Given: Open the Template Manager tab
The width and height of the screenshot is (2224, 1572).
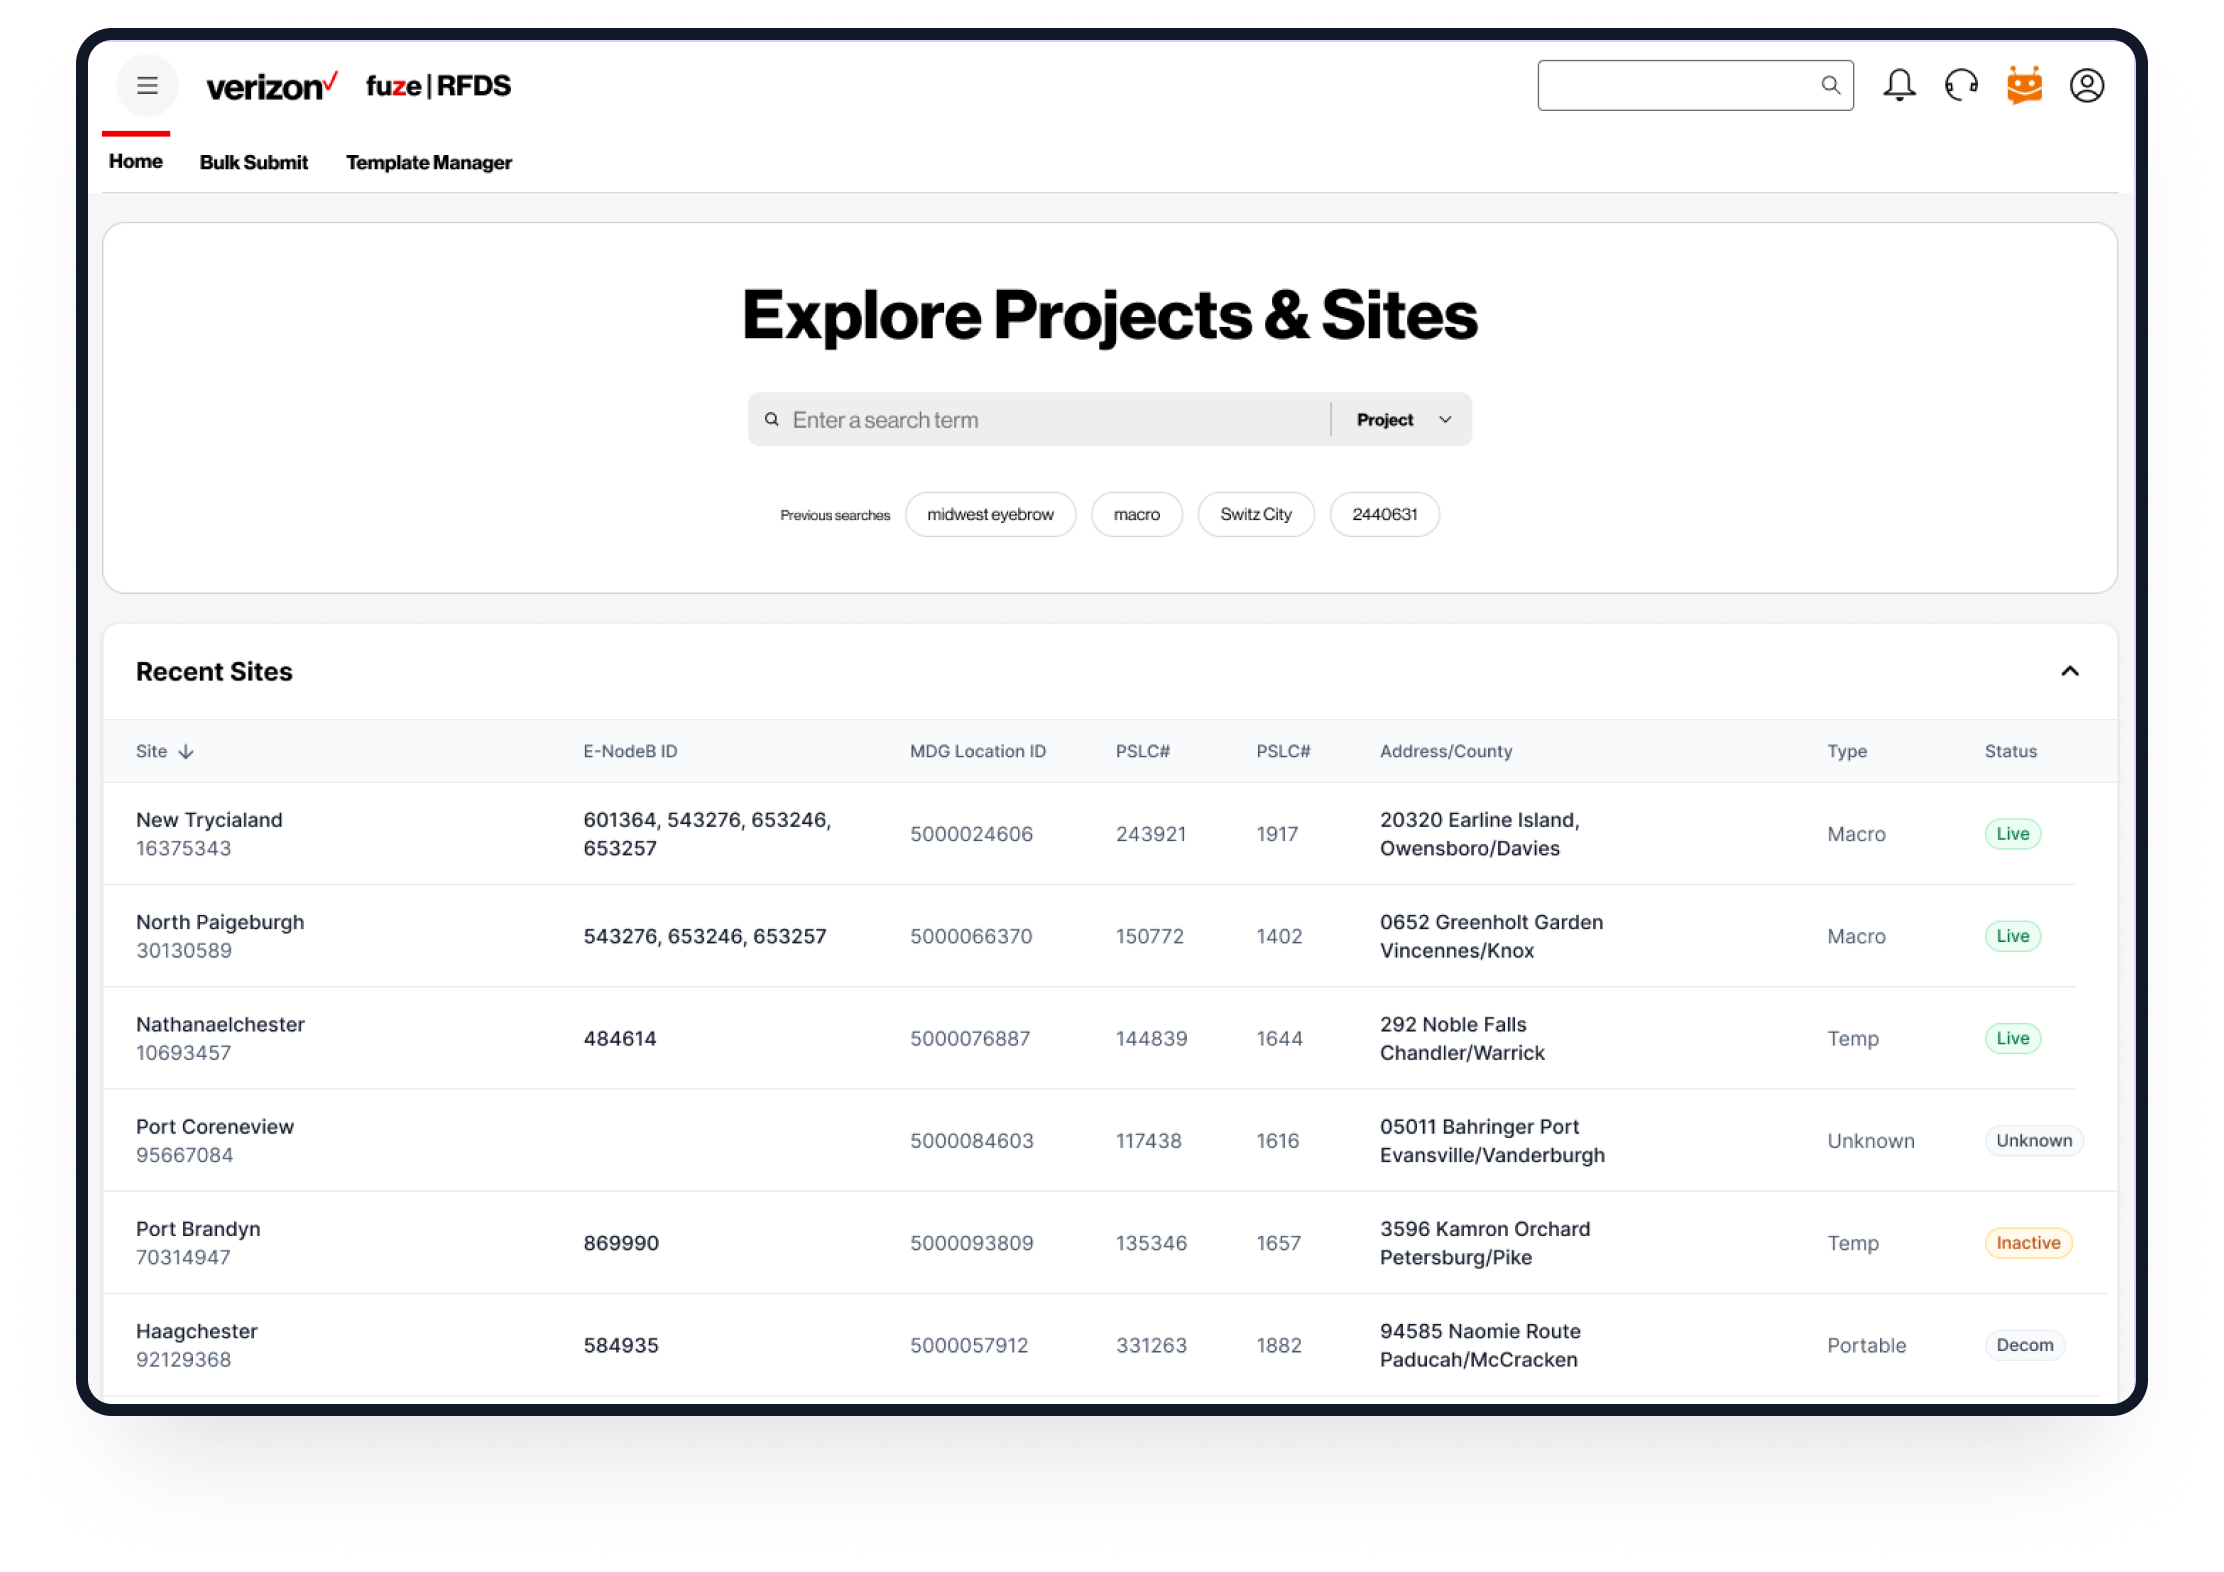Looking at the screenshot, I should (x=428, y=162).
